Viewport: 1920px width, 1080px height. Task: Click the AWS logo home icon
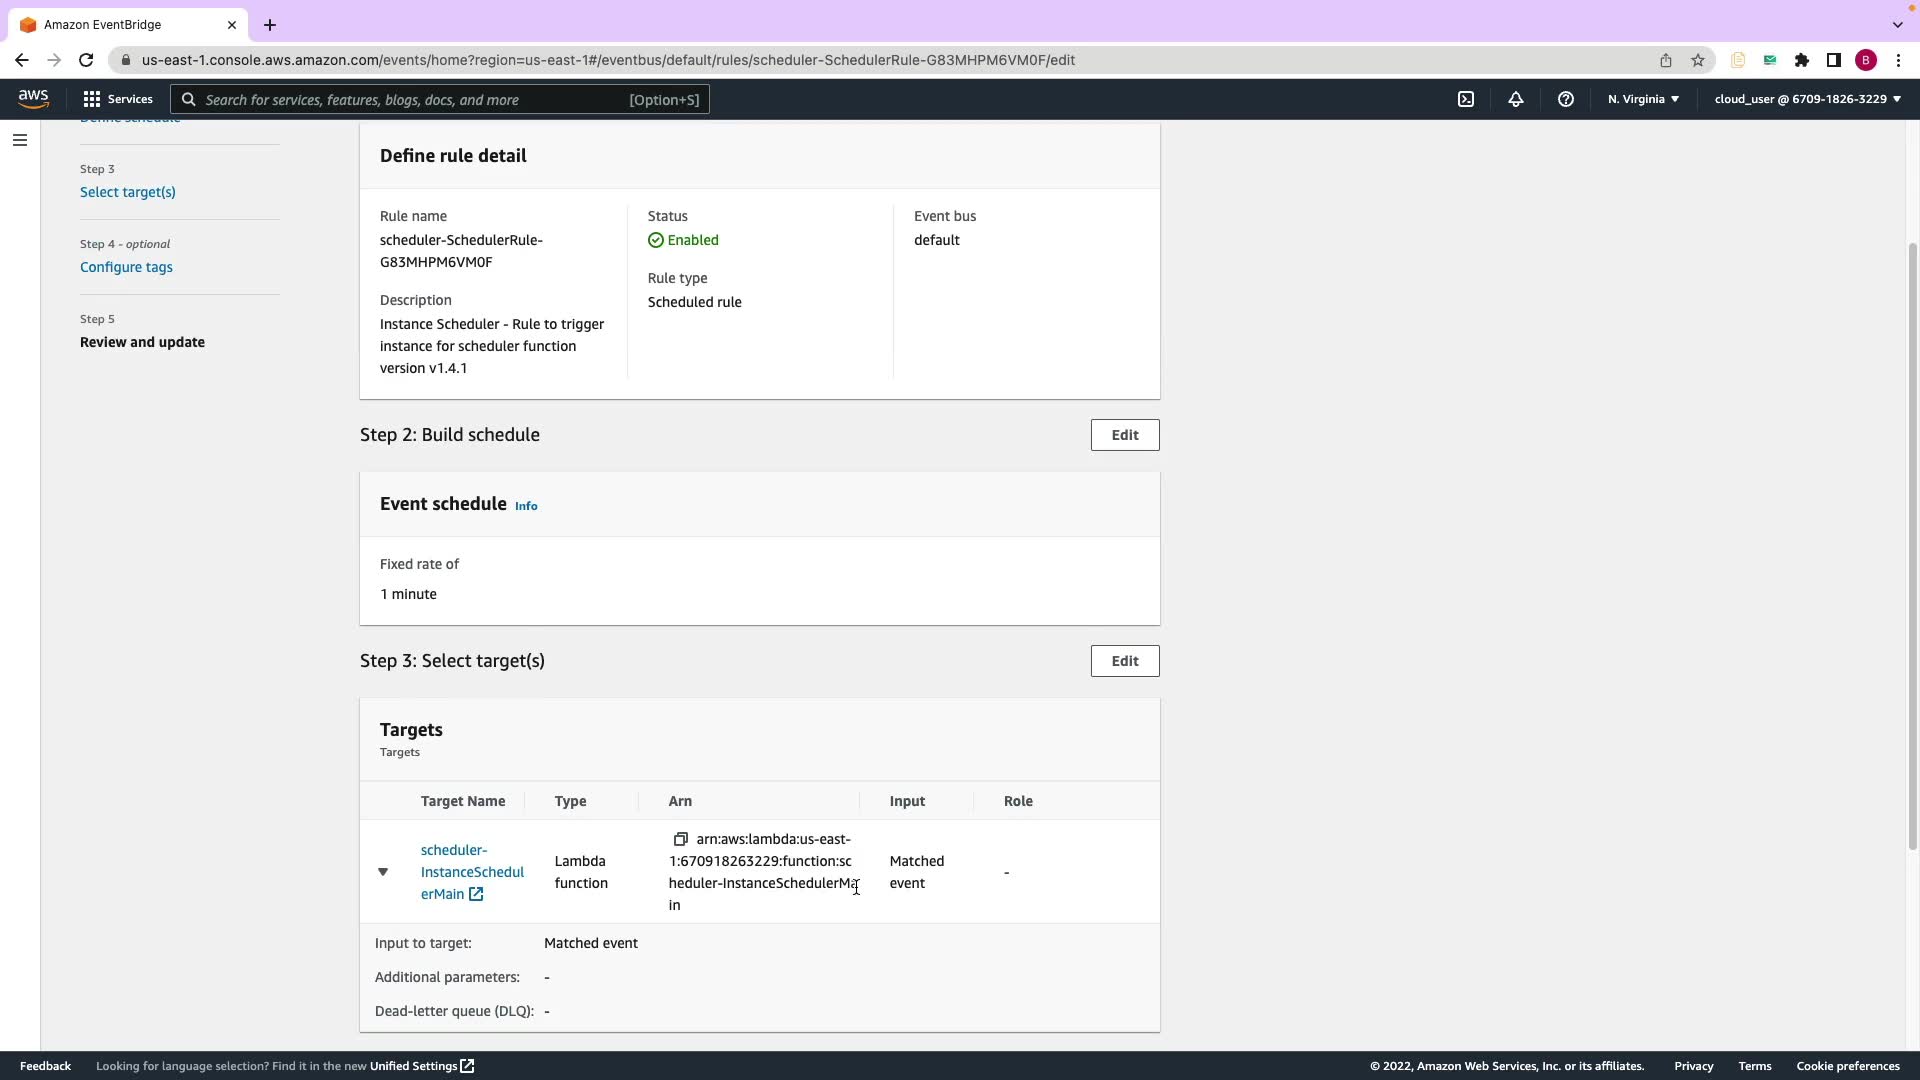33,98
